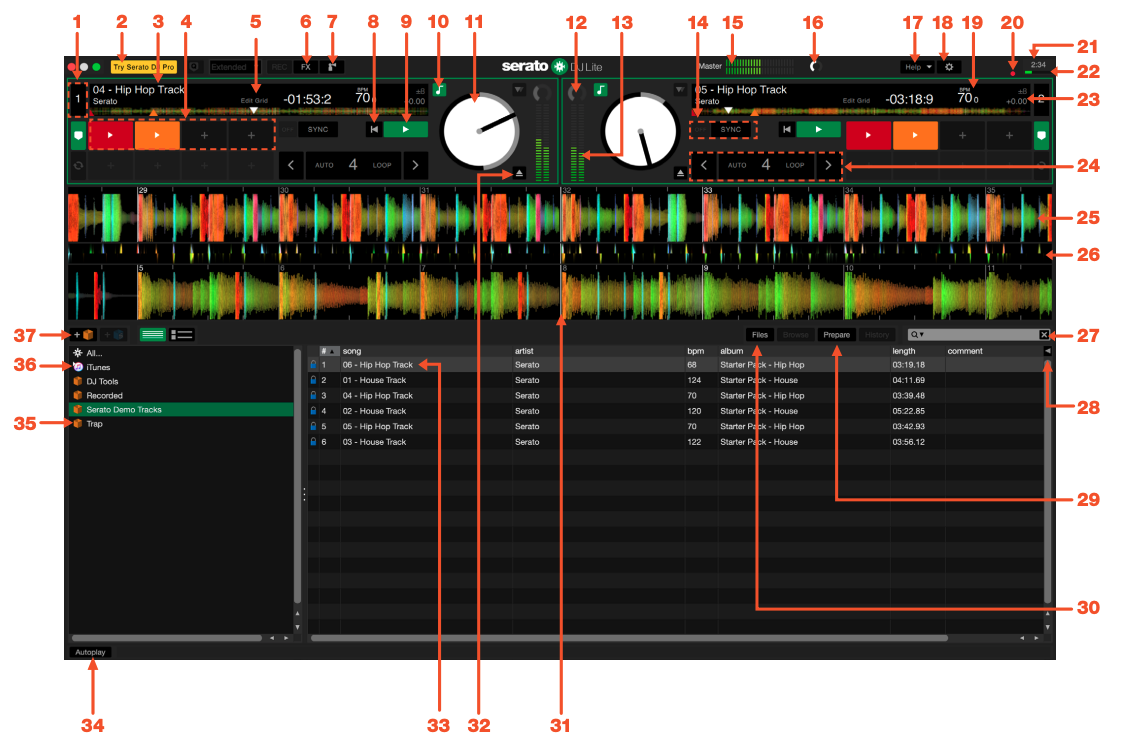Select the Recorded crate
This screenshot has height=750, width=1122.
click(180, 396)
